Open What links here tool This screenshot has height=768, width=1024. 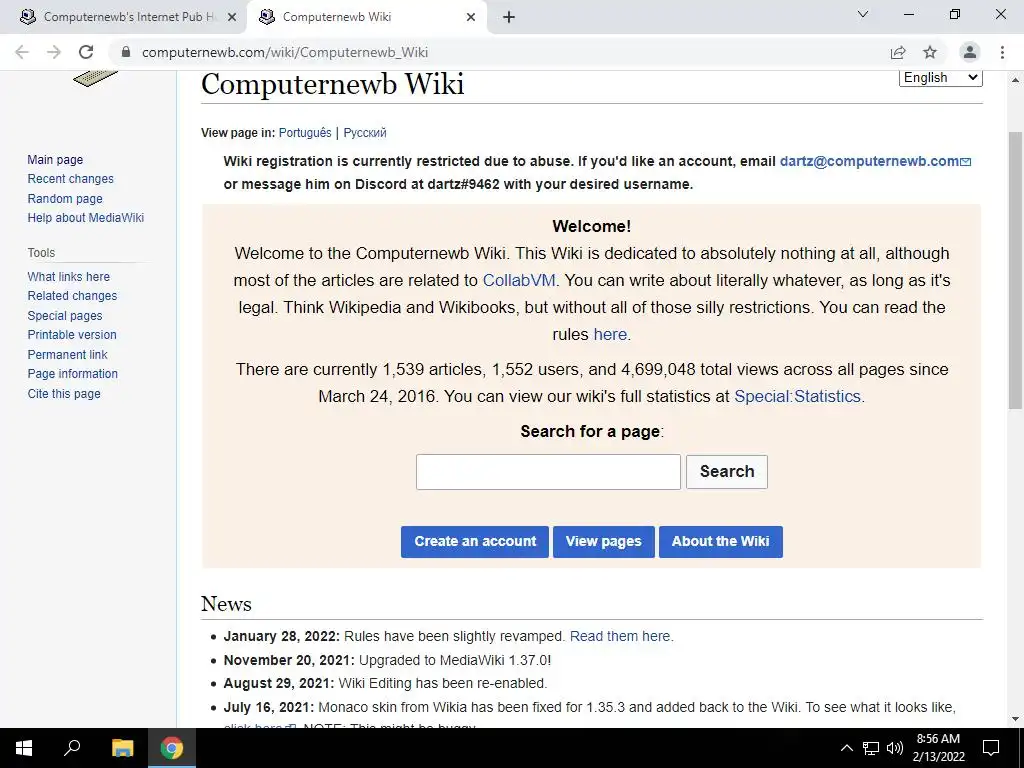pyautogui.click(x=69, y=277)
